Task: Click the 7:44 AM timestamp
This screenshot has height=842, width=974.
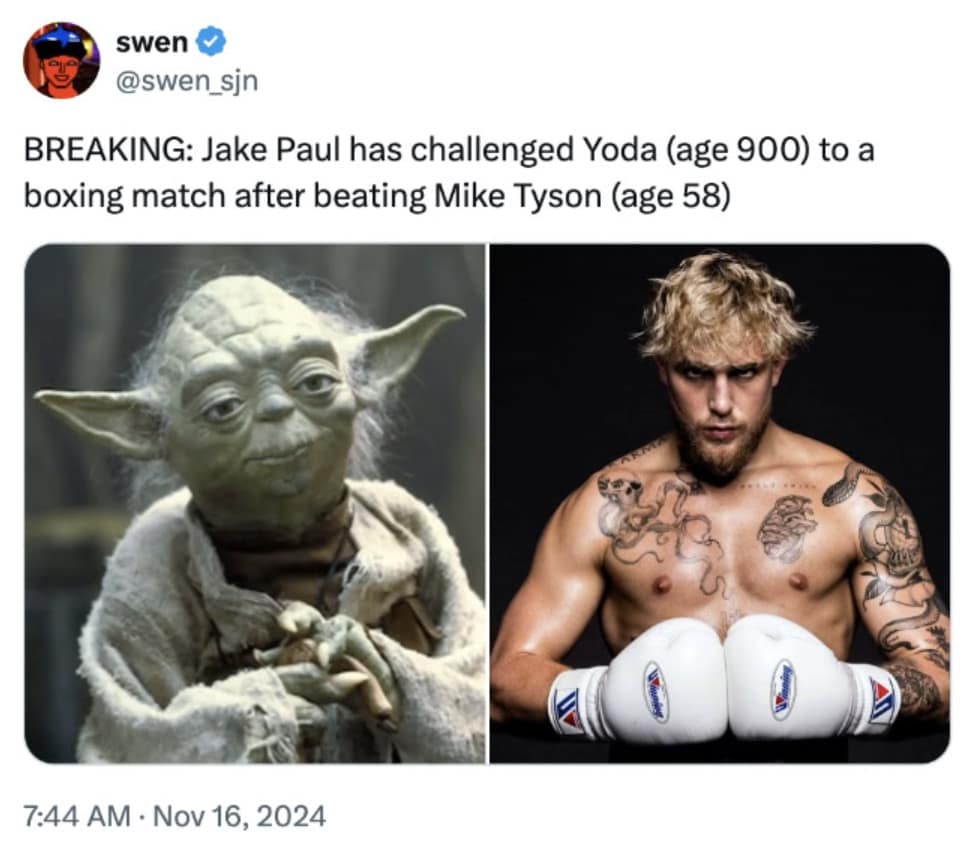Action: tap(77, 815)
